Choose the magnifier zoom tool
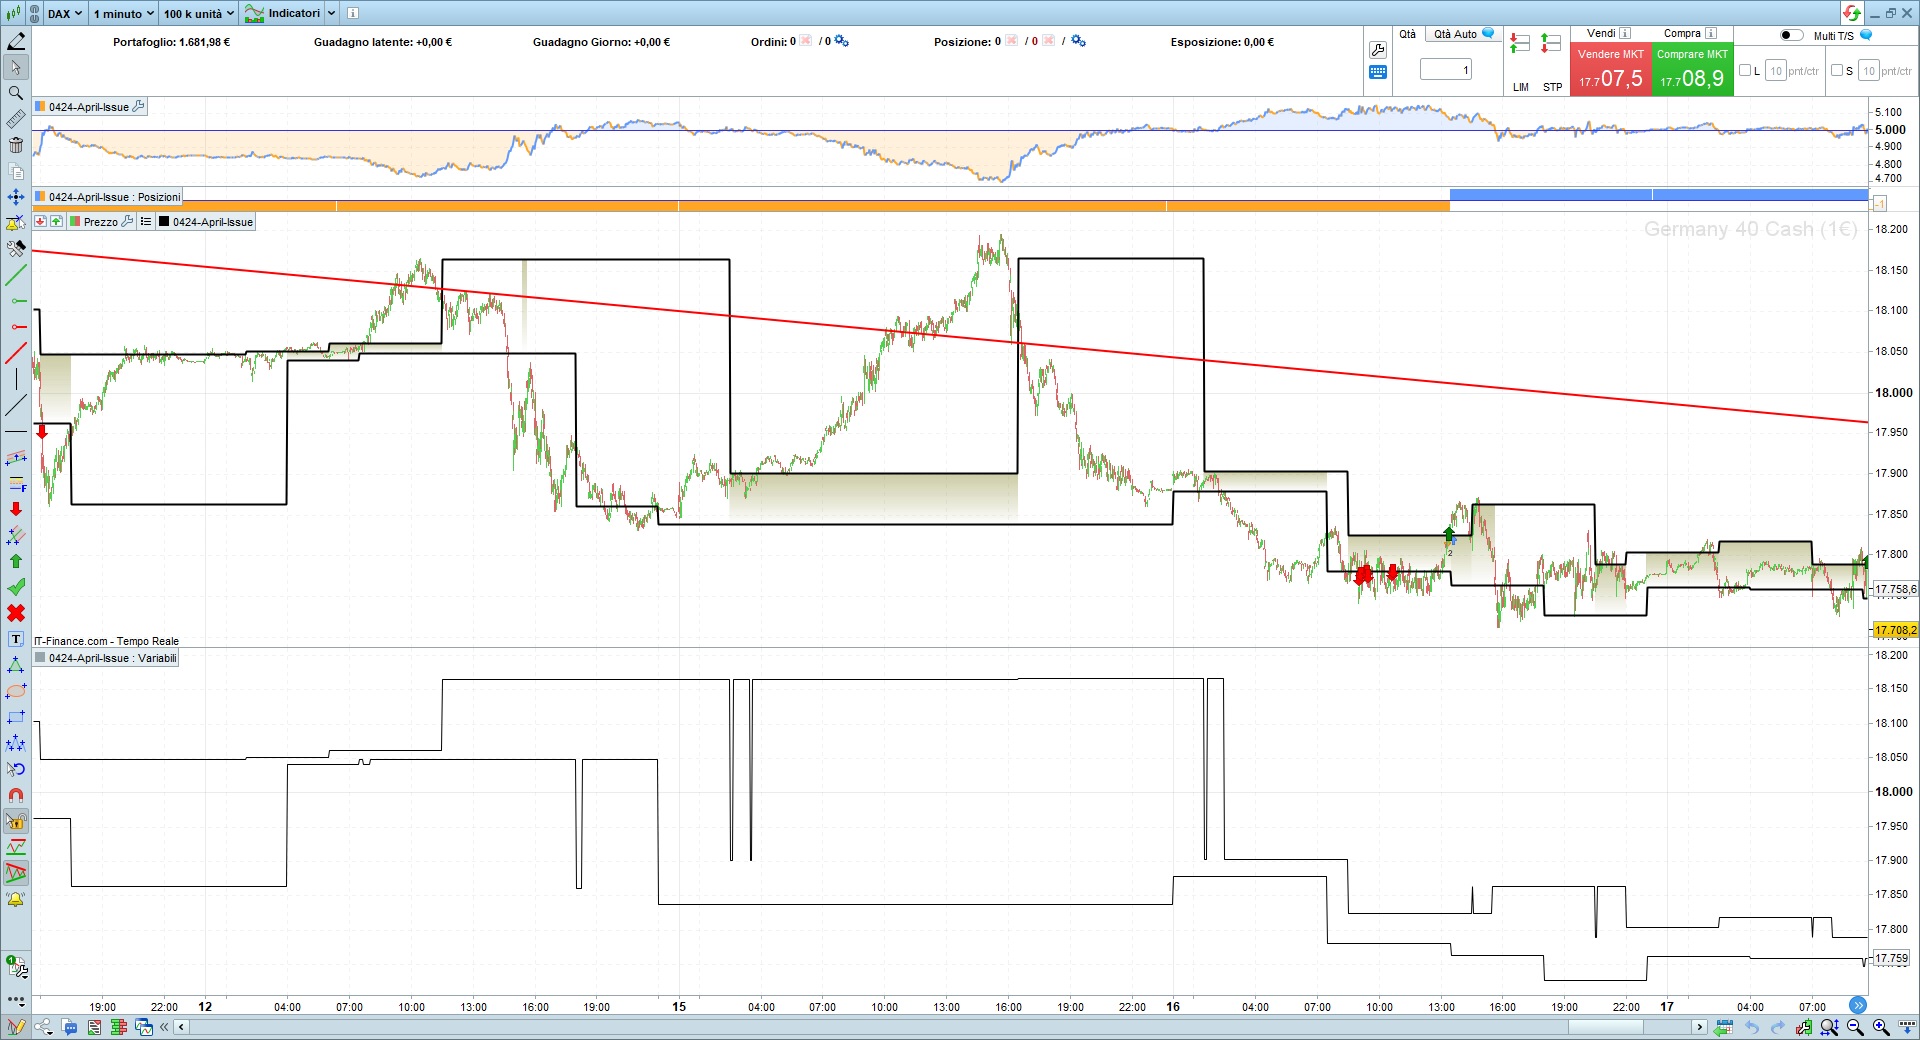The height and width of the screenshot is (1040, 1920). [16, 93]
